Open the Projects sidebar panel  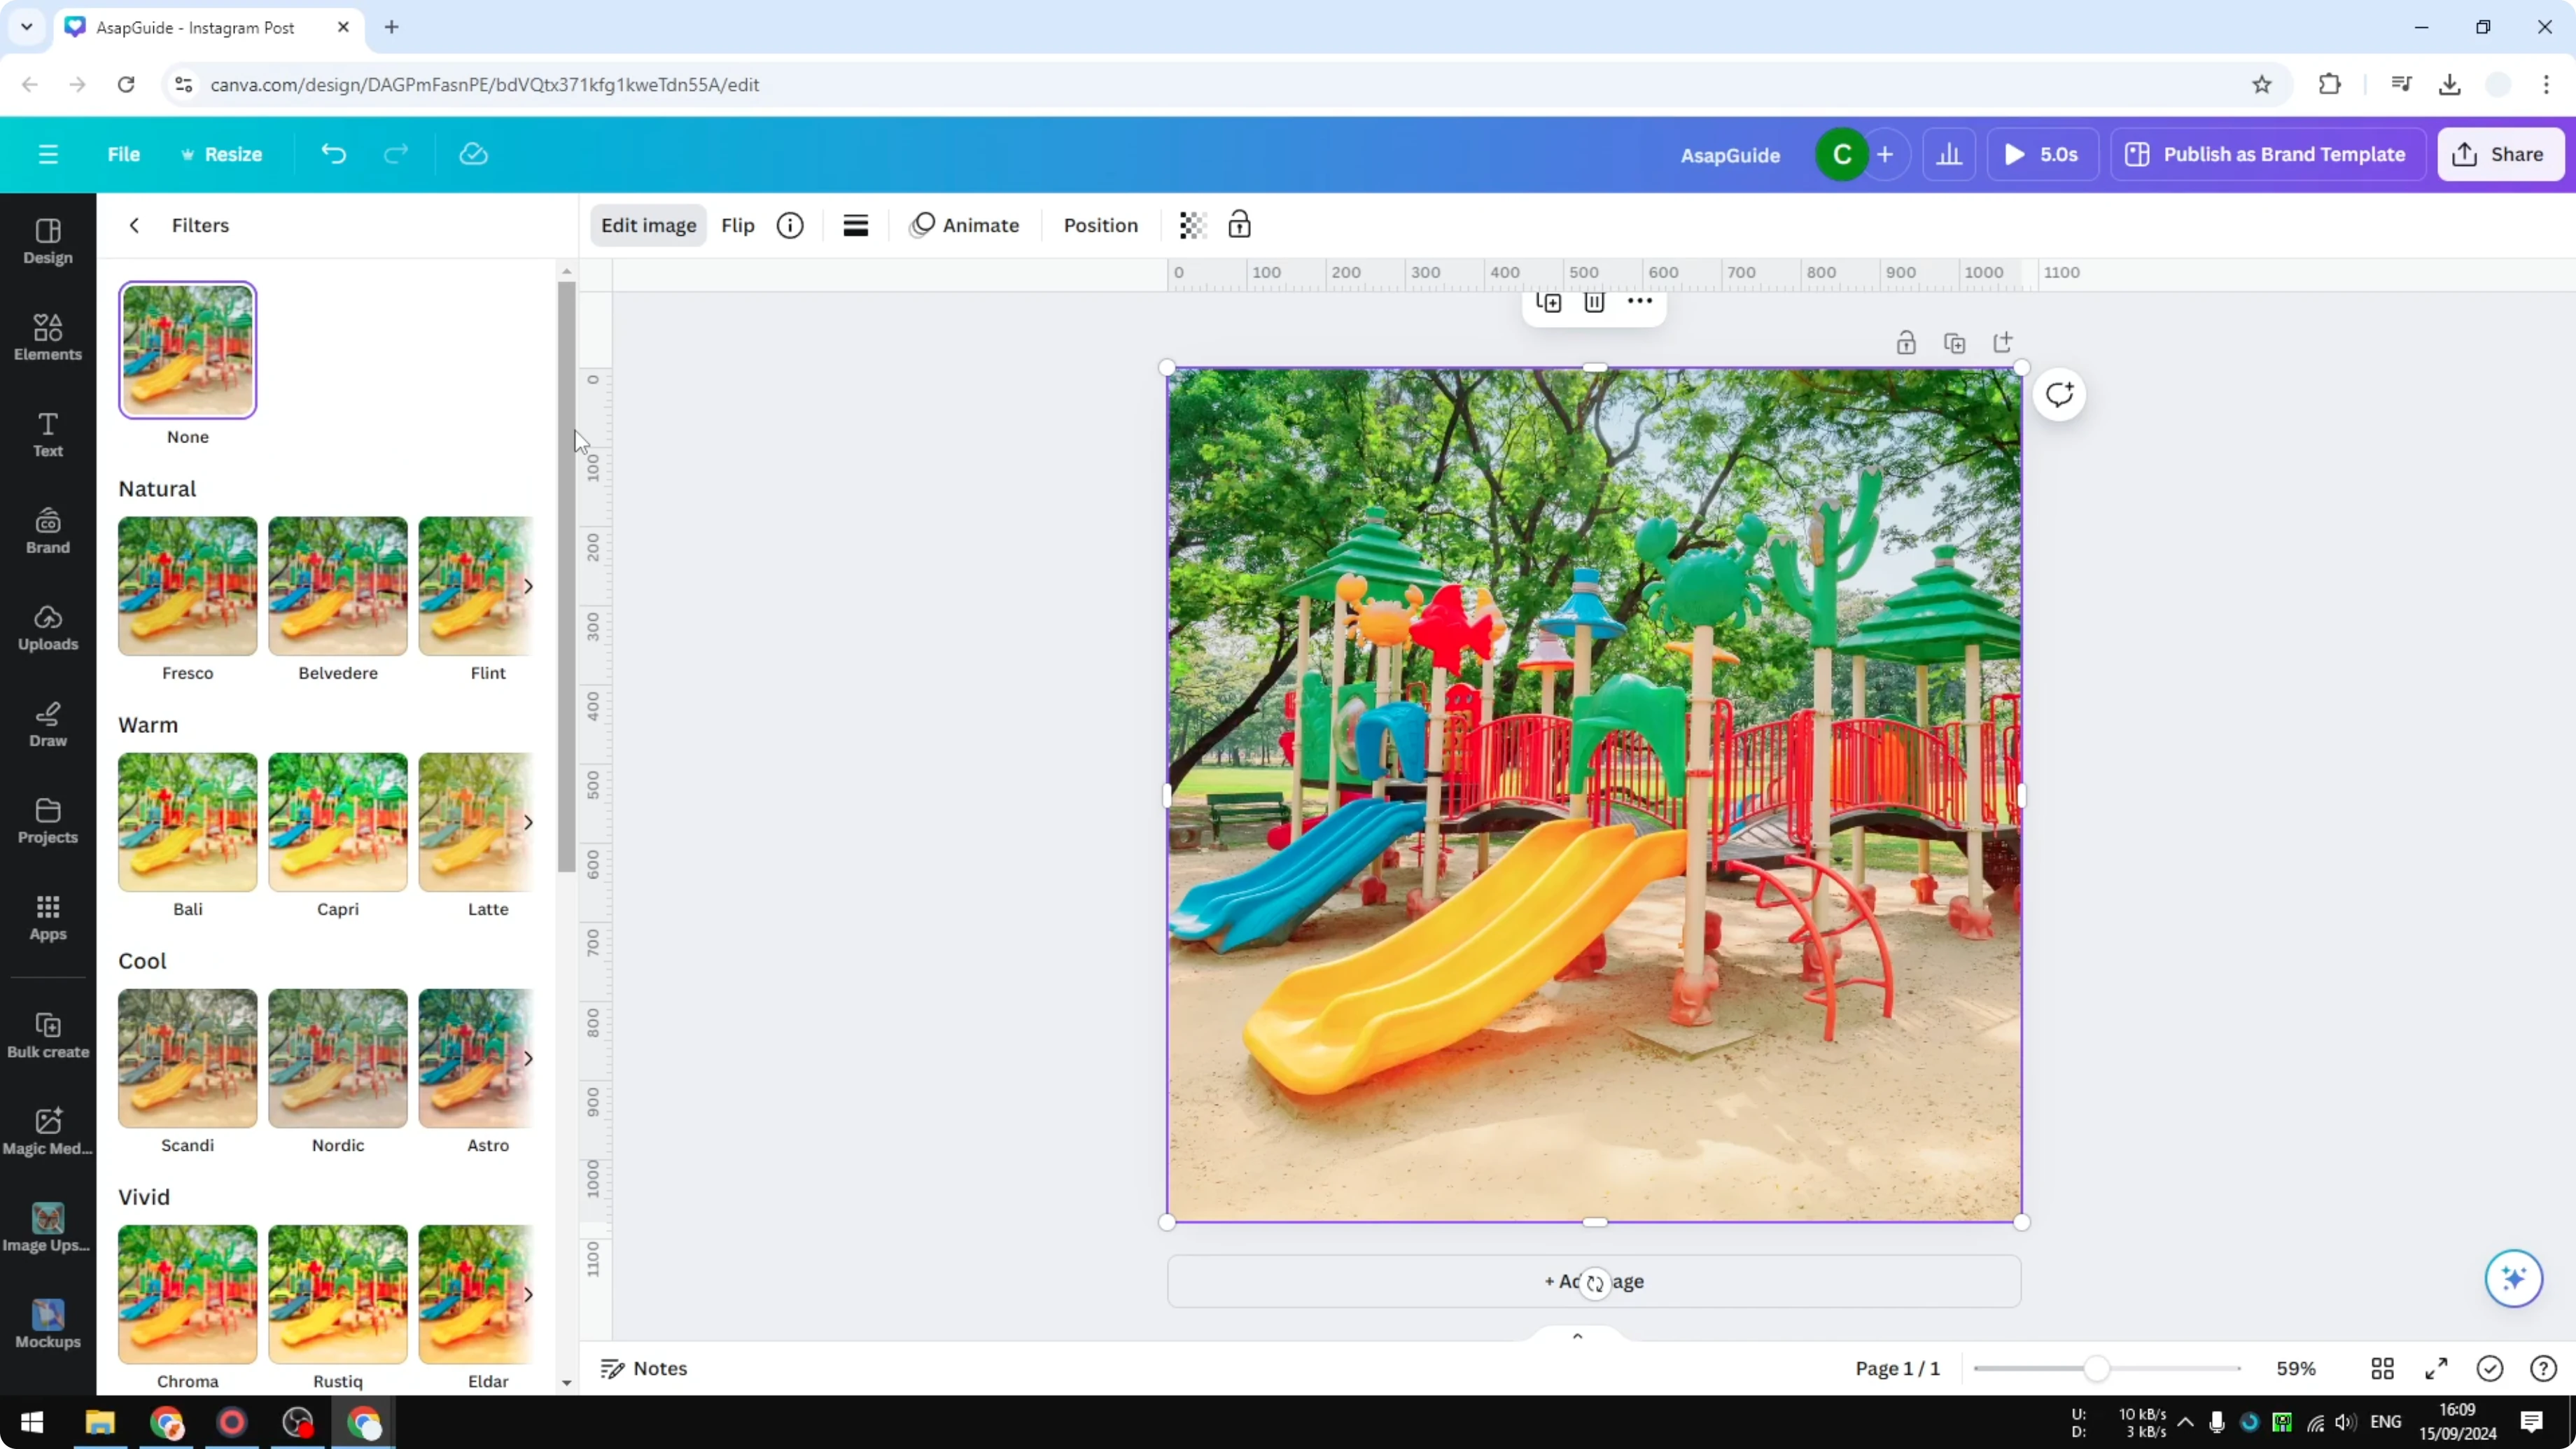click(x=48, y=821)
